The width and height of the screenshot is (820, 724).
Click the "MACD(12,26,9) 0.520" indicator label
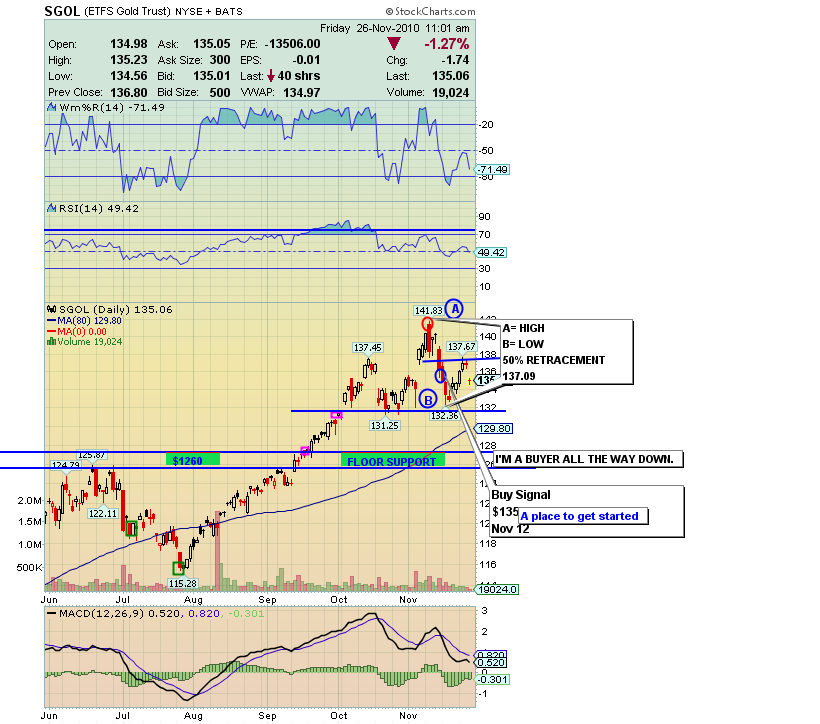pyautogui.click(x=120, y=613)
